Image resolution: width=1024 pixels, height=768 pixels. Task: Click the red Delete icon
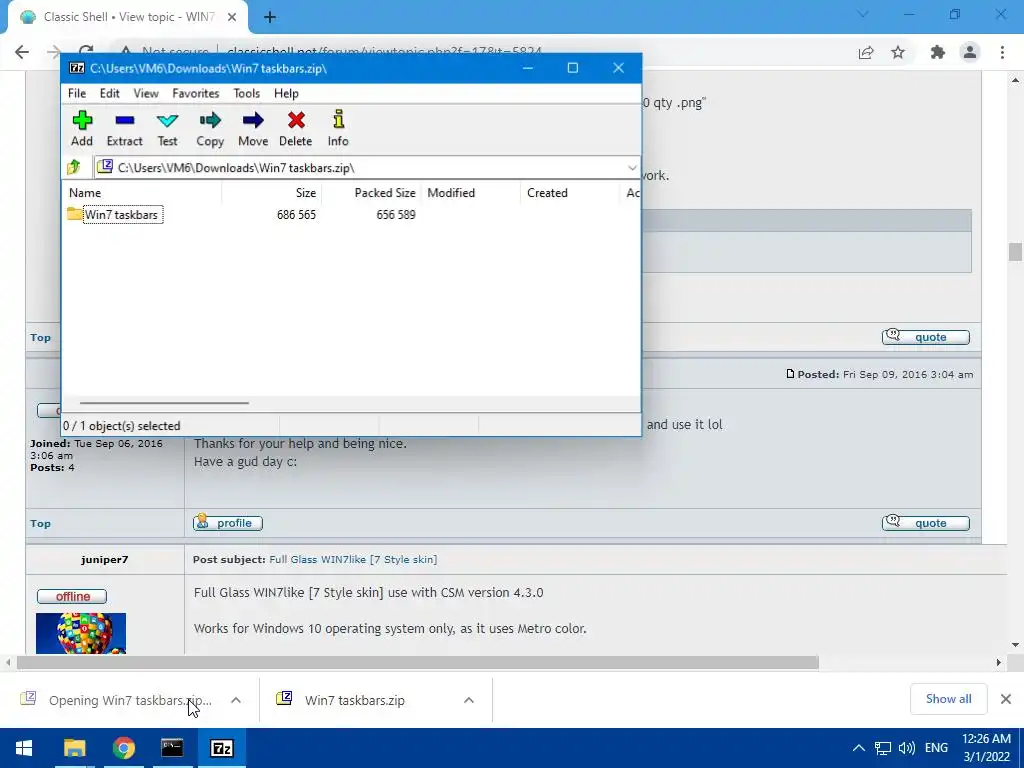coord(296,129)
